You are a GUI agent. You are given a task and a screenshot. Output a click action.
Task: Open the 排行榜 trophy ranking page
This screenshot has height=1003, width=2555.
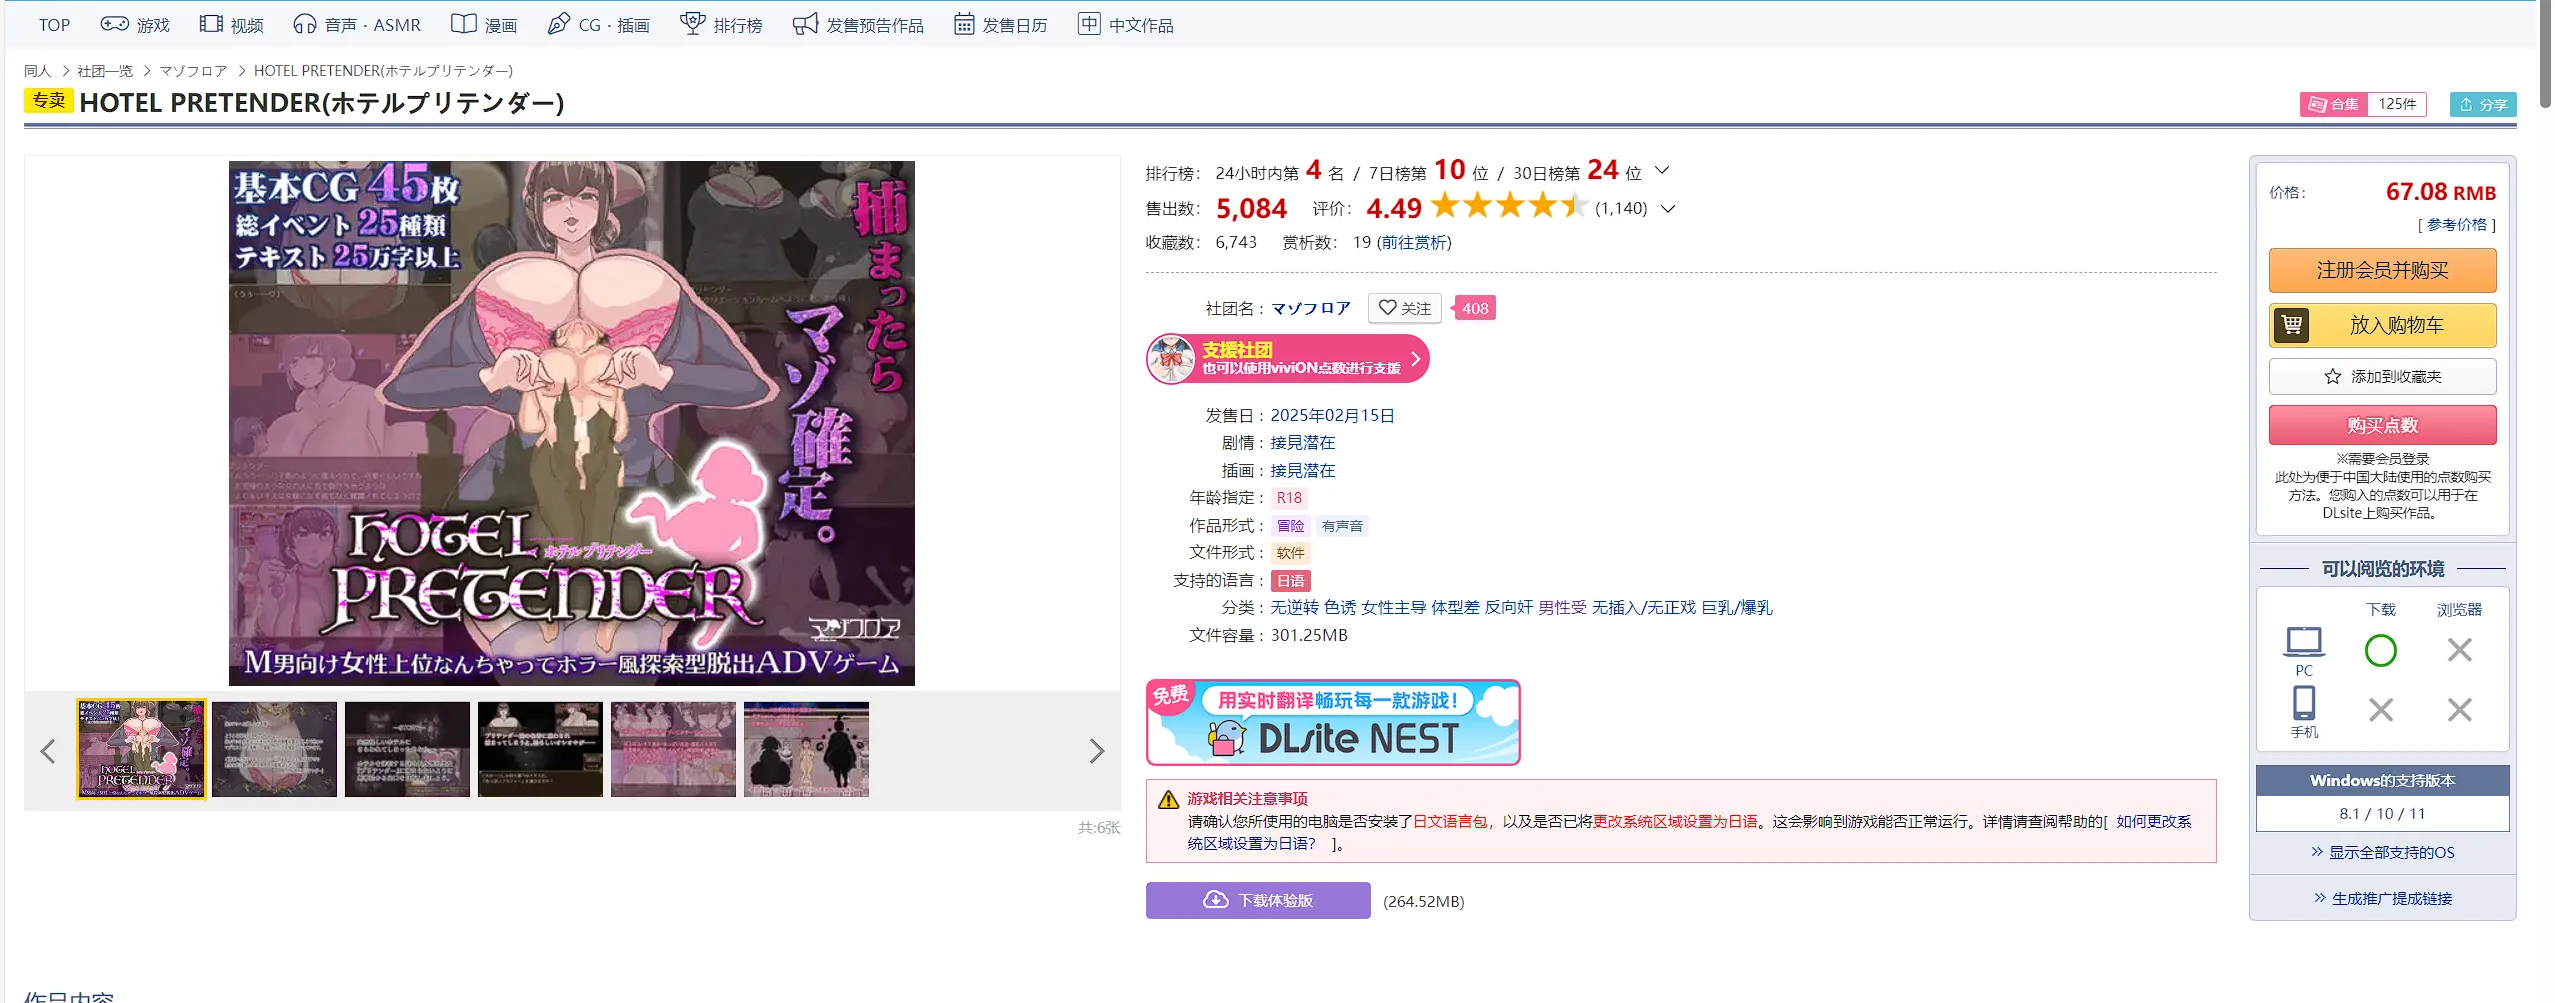(x=721, y=25)
